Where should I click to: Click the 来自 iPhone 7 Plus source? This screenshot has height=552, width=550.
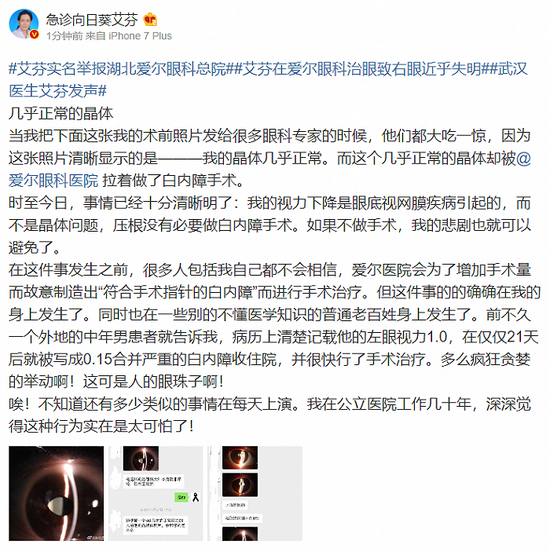pyautogui.click(x=129, y=36)
